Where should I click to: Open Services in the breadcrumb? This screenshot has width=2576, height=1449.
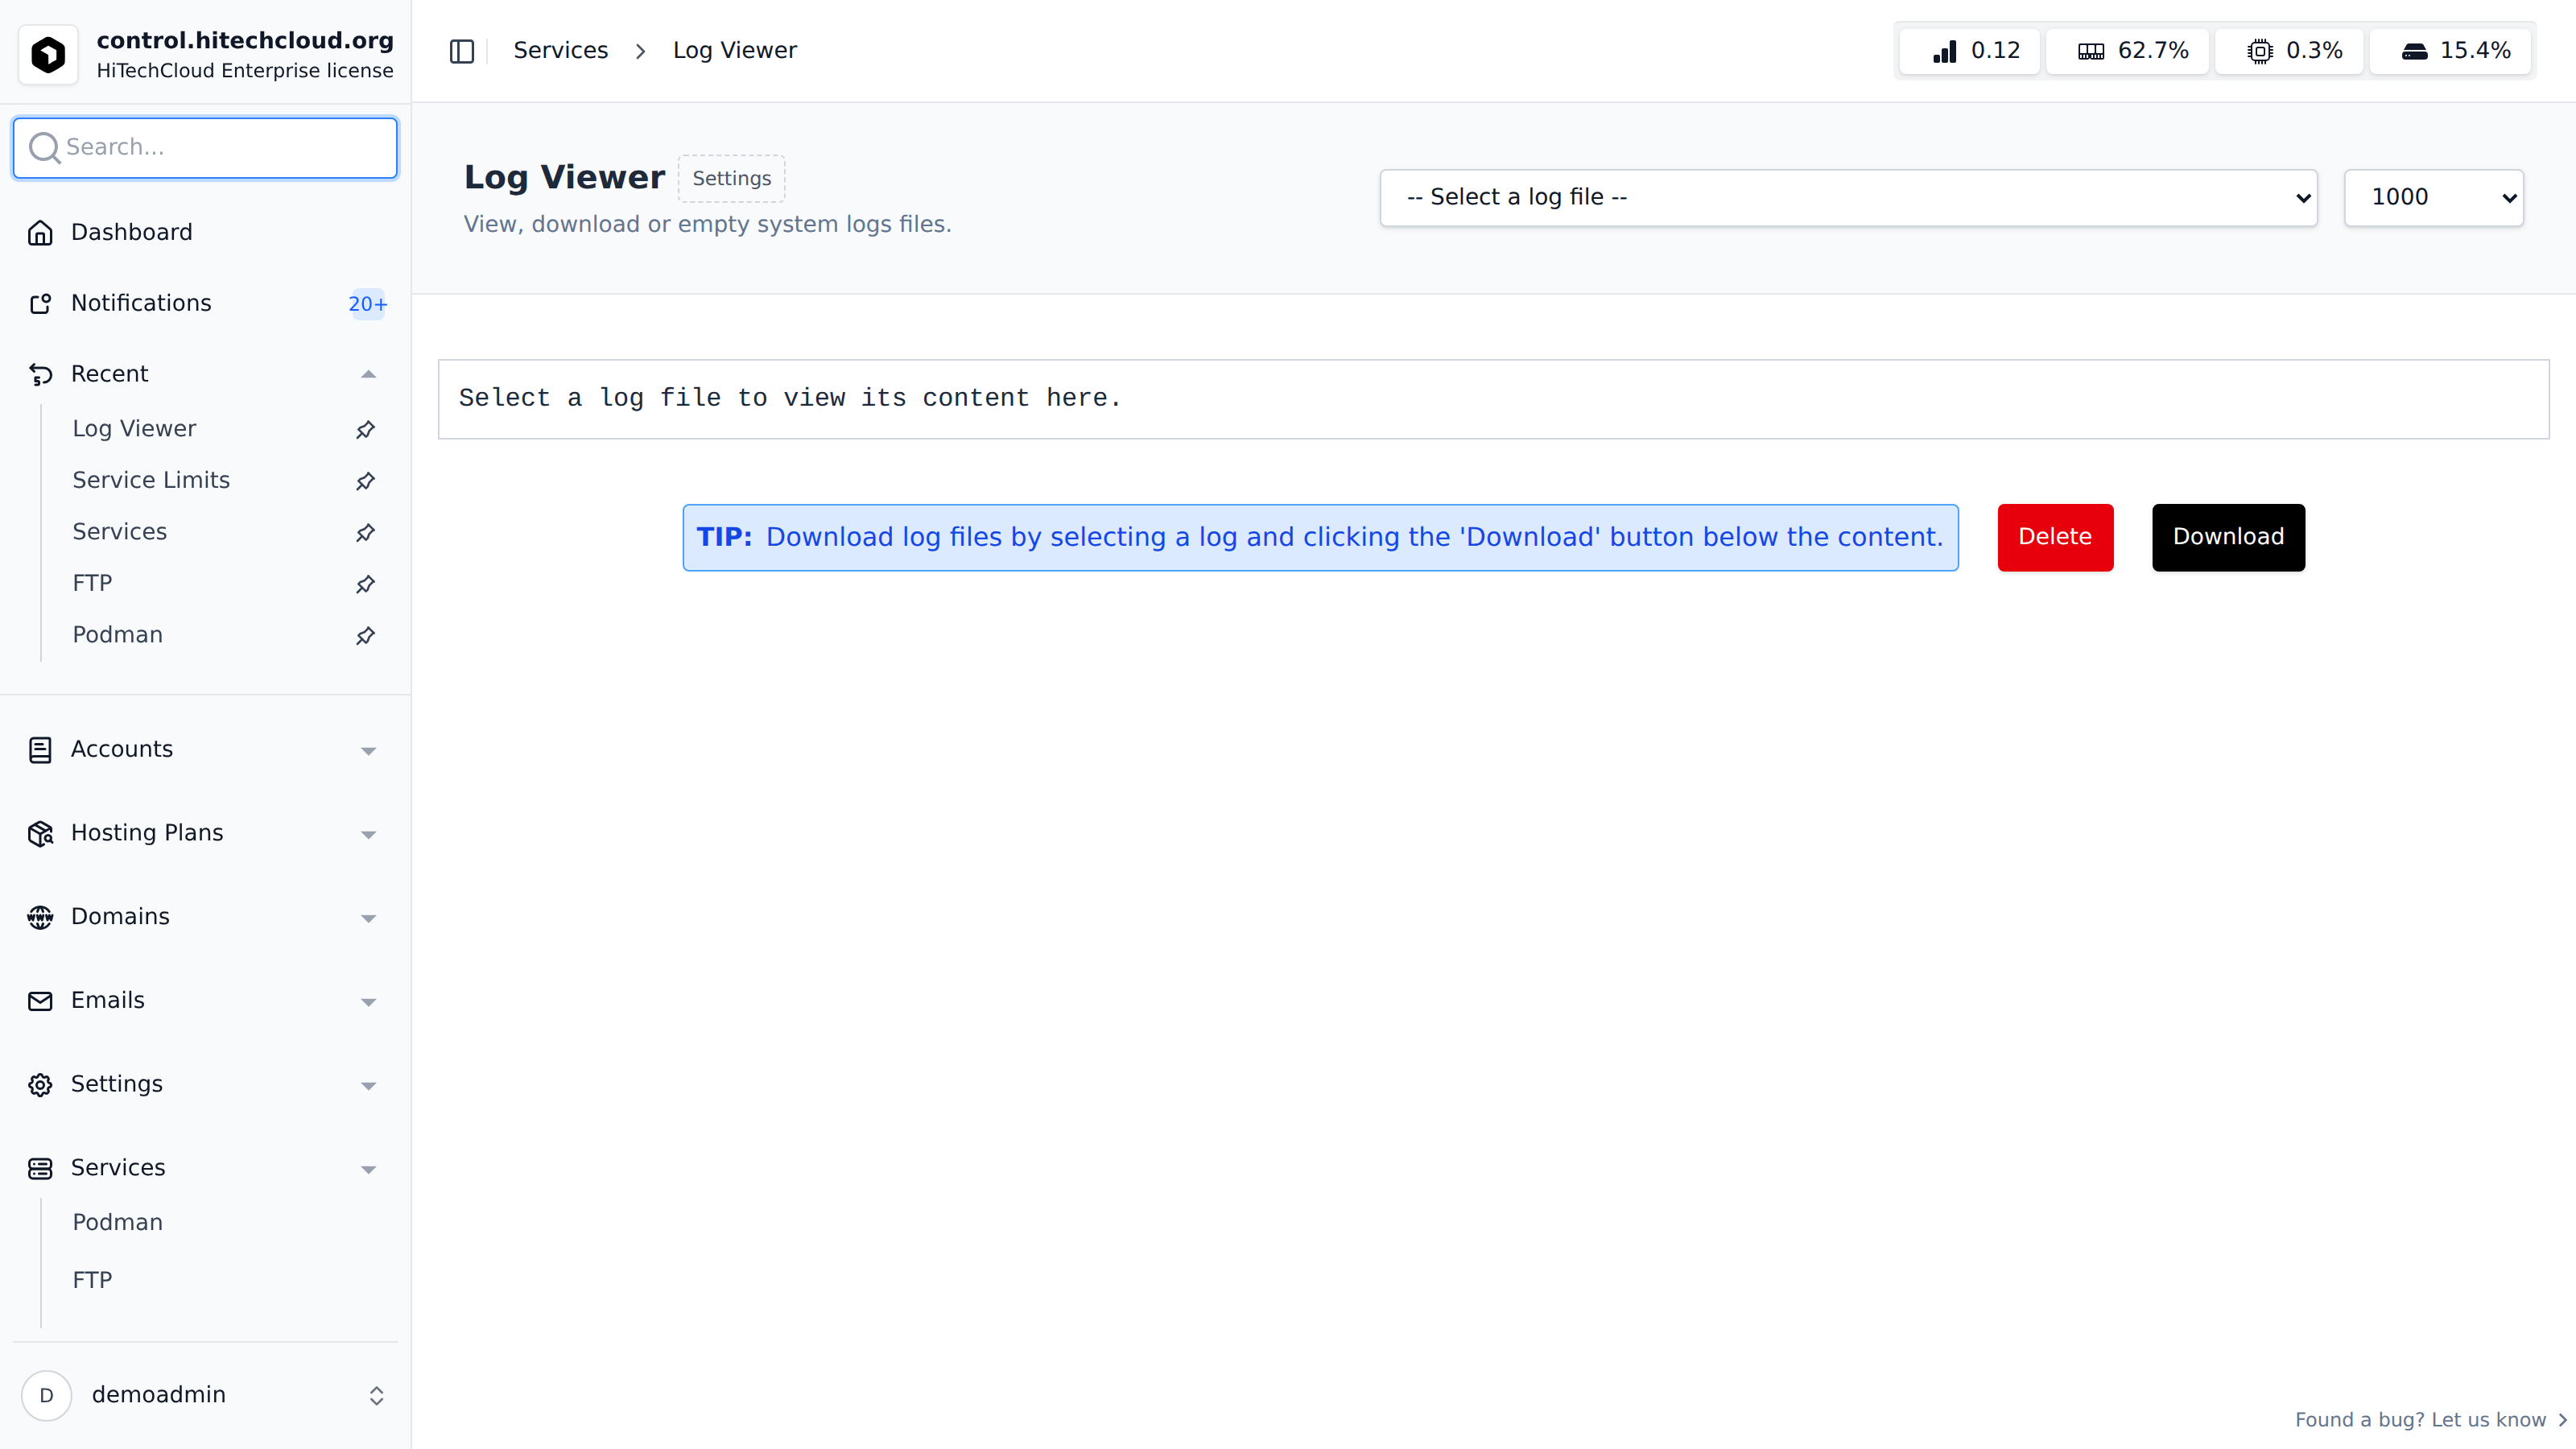[x=560, y=50]
